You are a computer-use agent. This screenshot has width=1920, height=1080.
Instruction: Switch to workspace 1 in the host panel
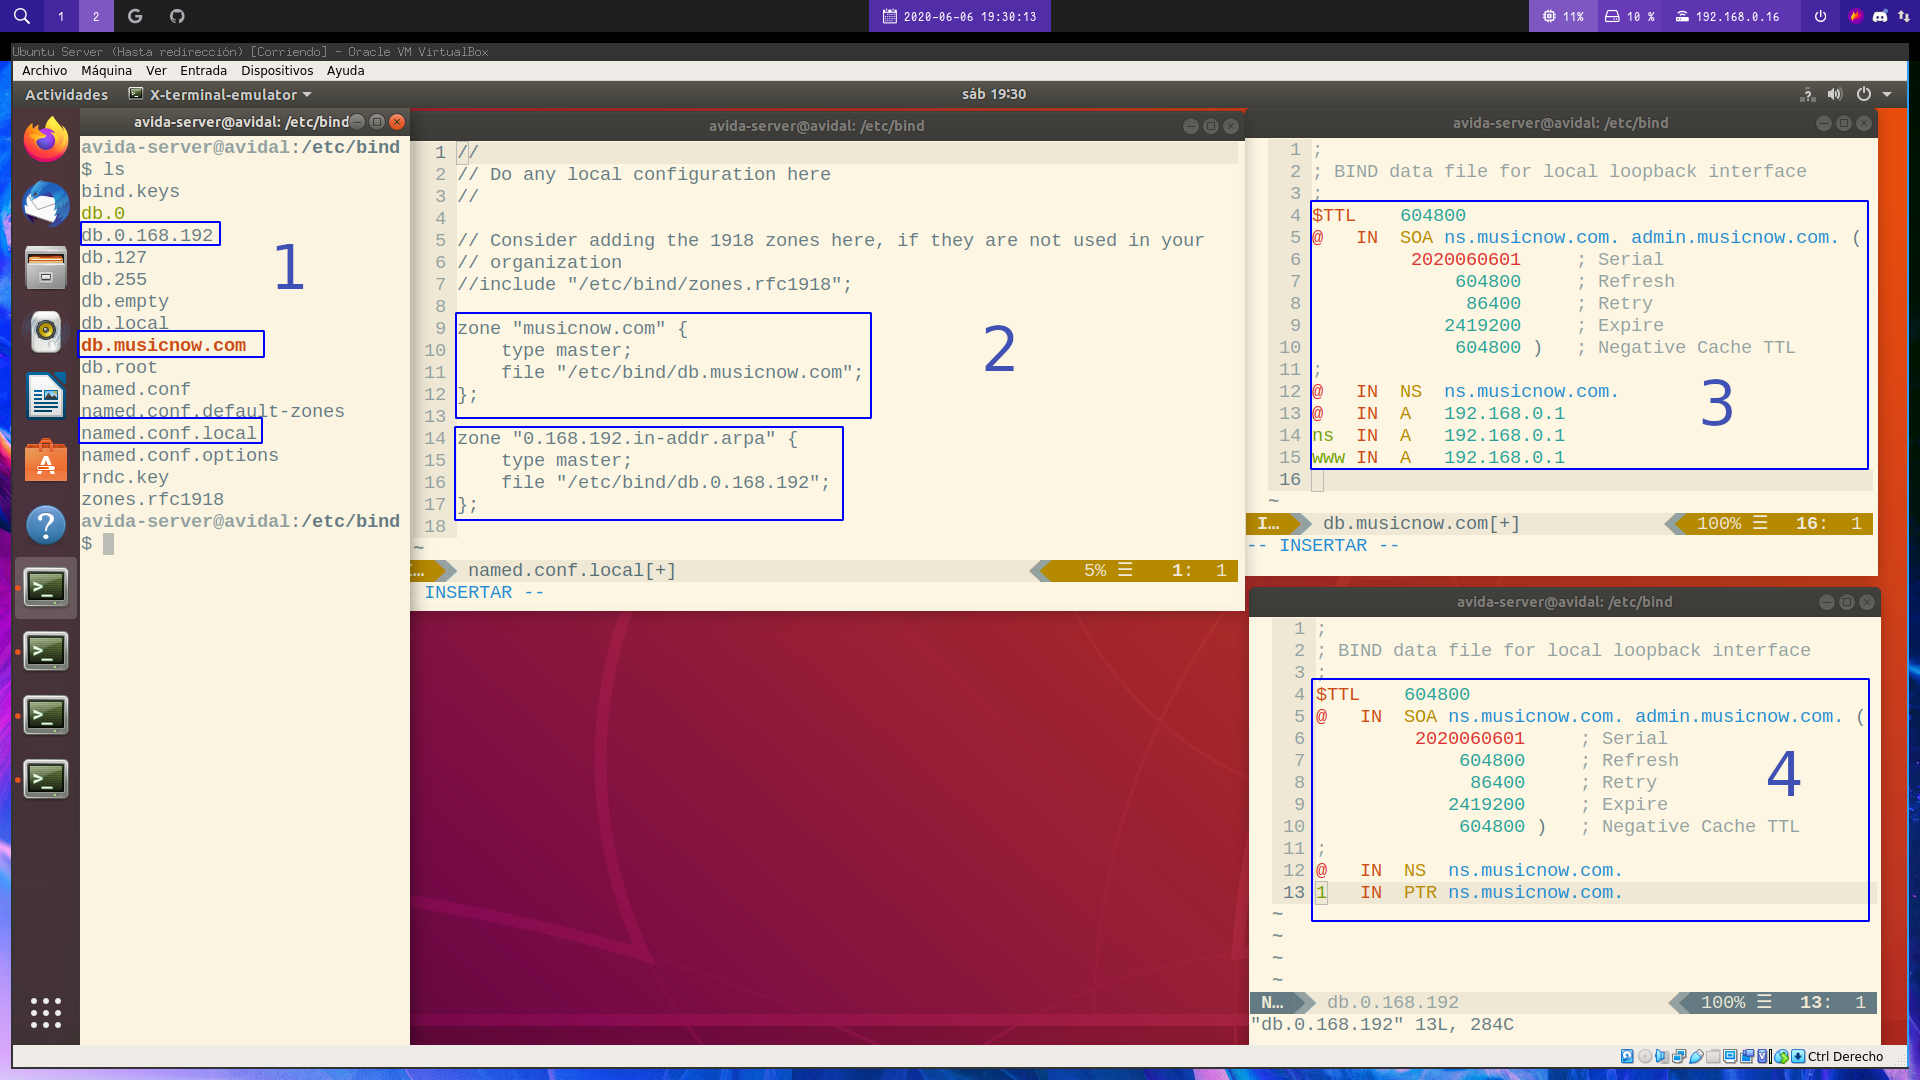61,16
